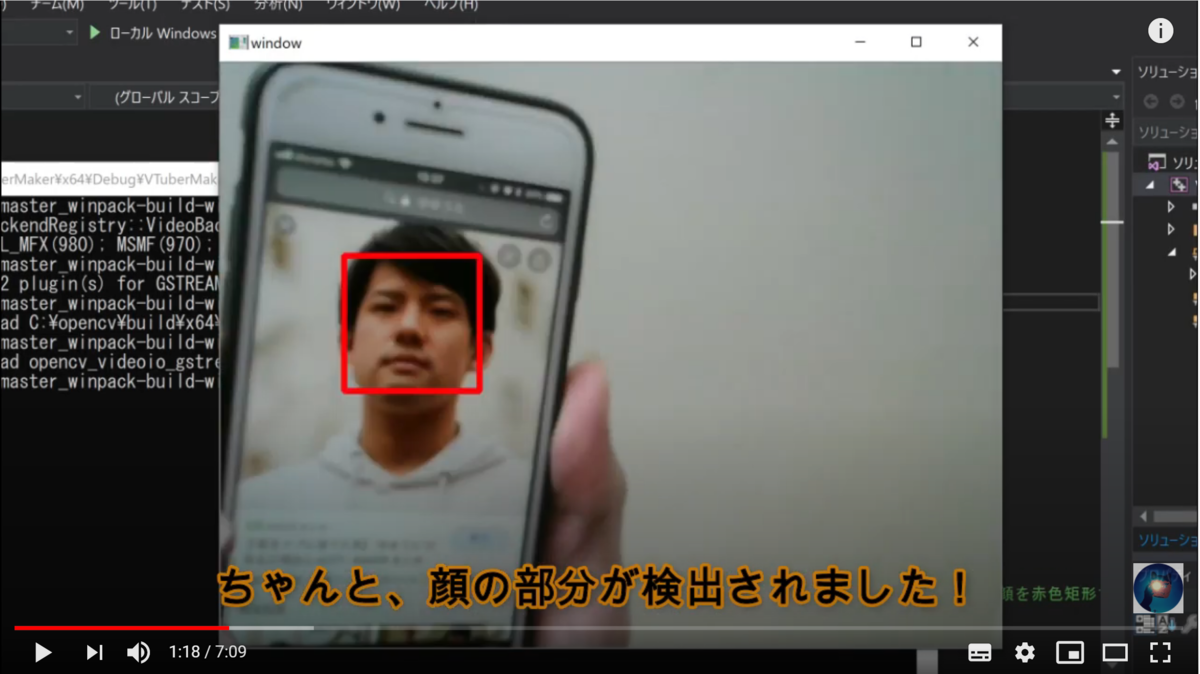
Task: Open the テスト(S) menu
Action: pyautogui.click(x=205, y=5)
